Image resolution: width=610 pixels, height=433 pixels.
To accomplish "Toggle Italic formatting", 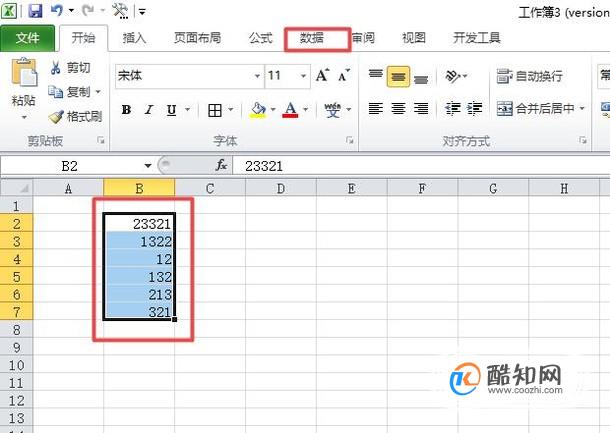I will 149,110.
